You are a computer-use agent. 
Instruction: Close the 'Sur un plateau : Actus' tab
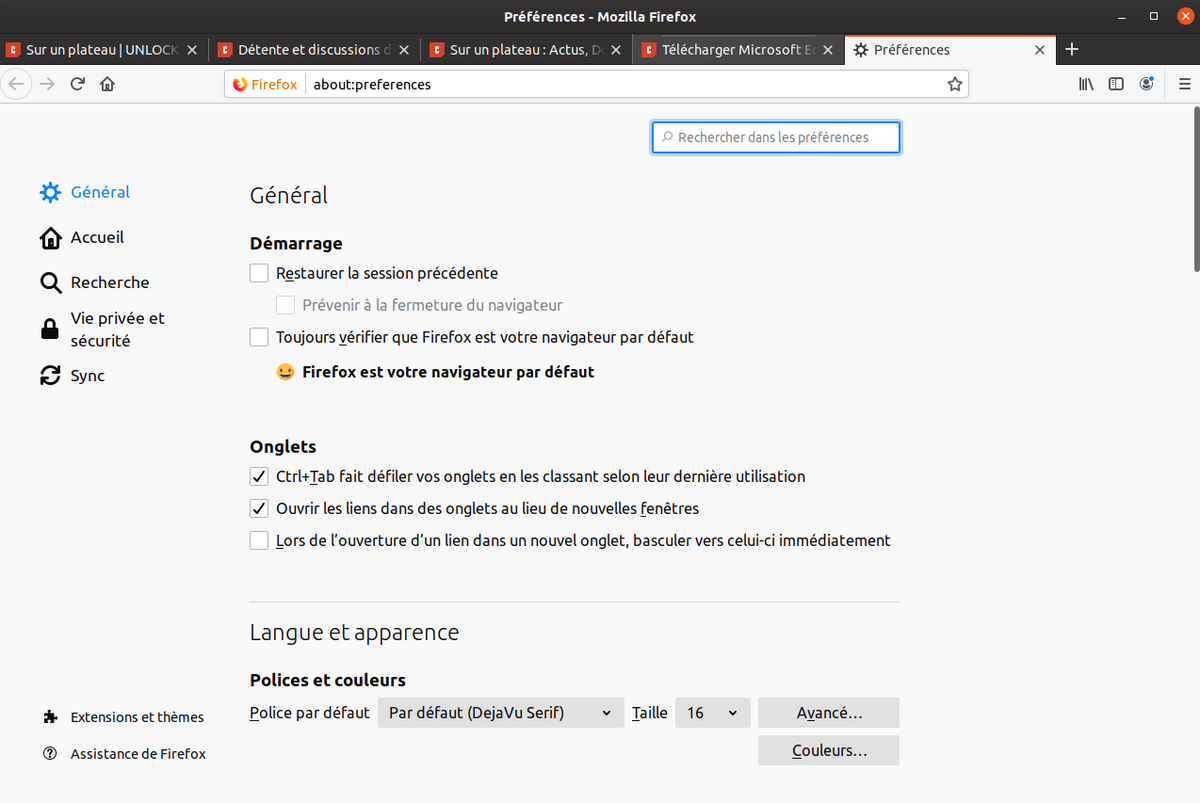(x=615, y=50)
